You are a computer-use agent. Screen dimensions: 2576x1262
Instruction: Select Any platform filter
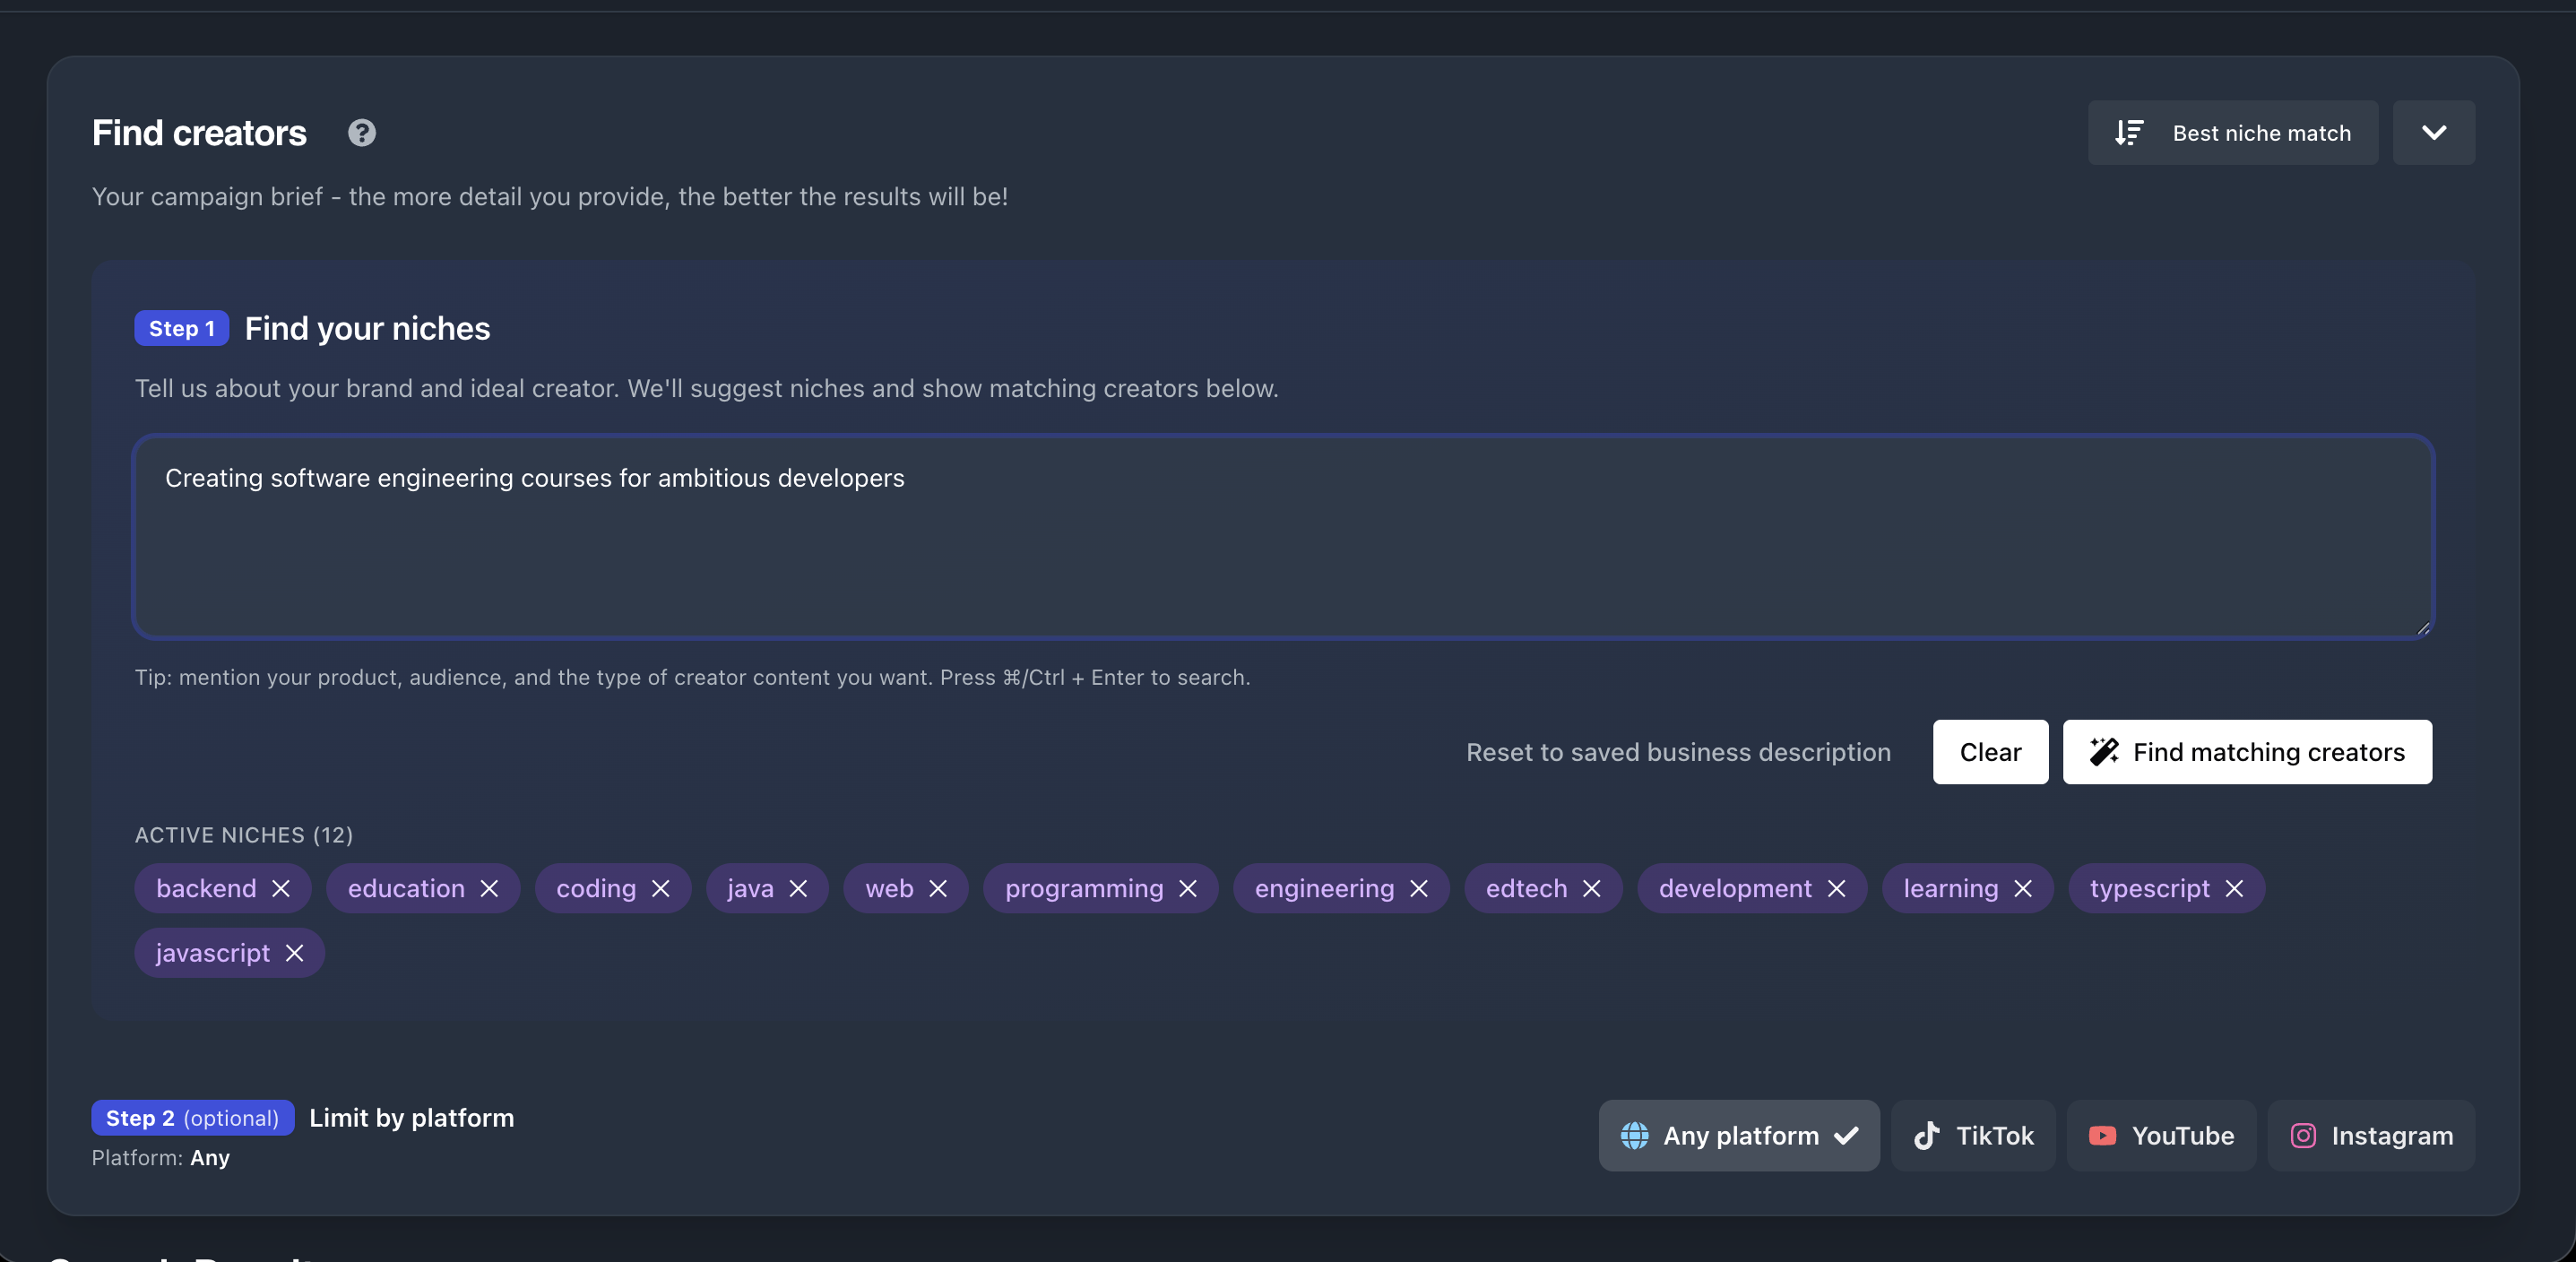(x=1739, y=1136)
